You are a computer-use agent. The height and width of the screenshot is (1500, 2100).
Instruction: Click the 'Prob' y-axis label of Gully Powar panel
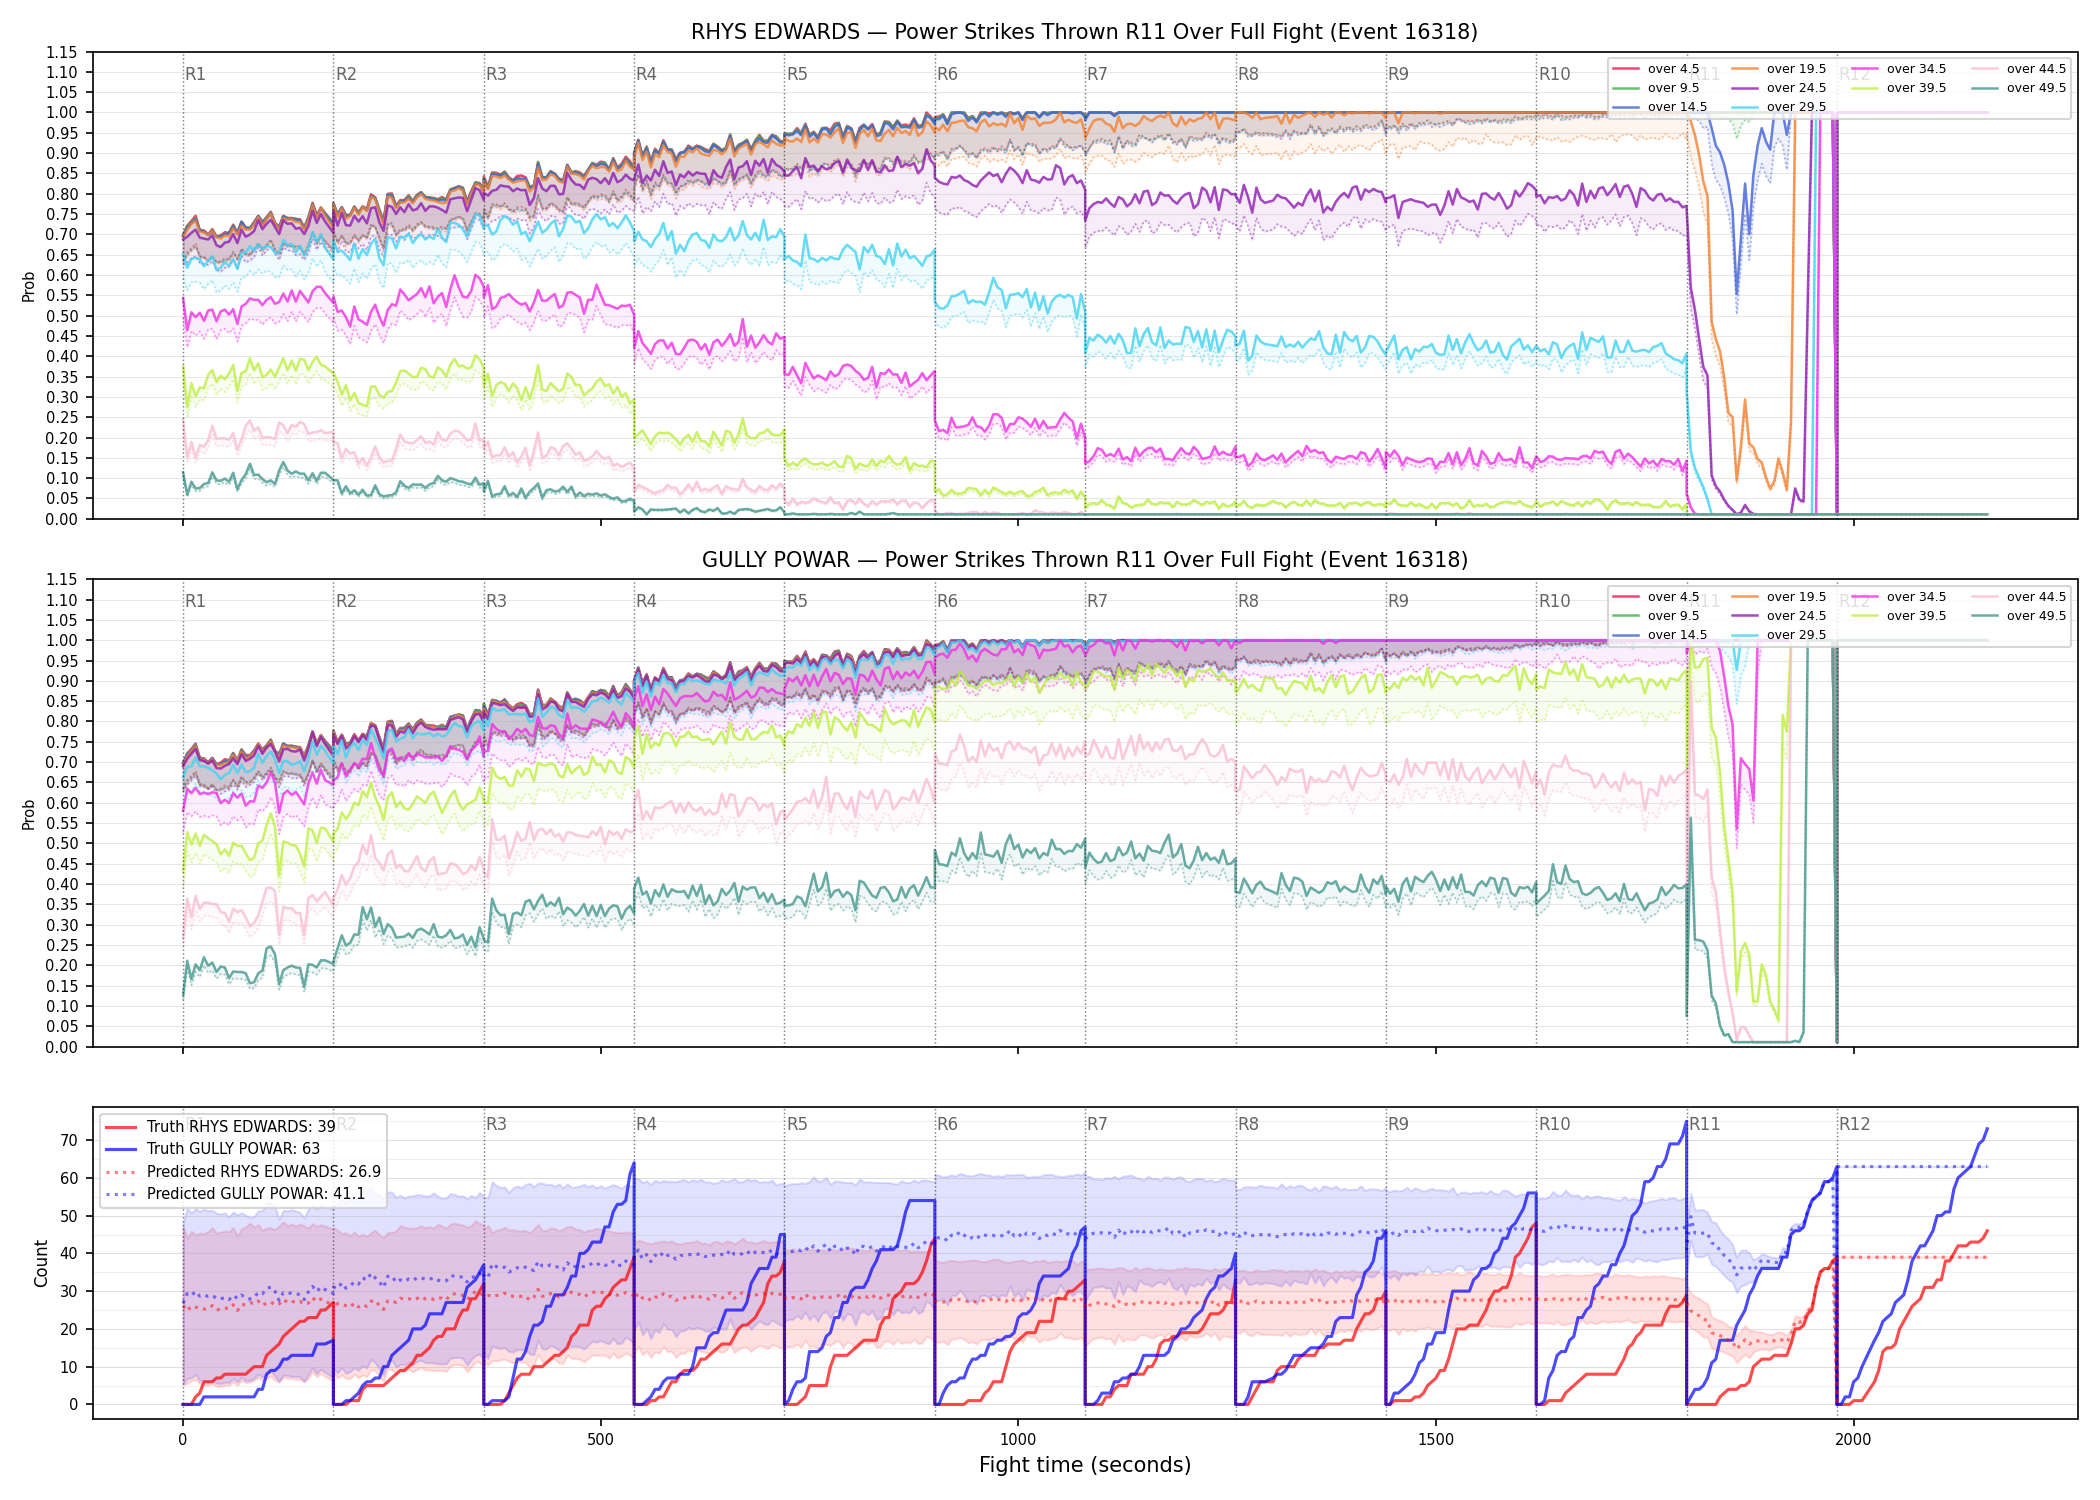[28, 814]
